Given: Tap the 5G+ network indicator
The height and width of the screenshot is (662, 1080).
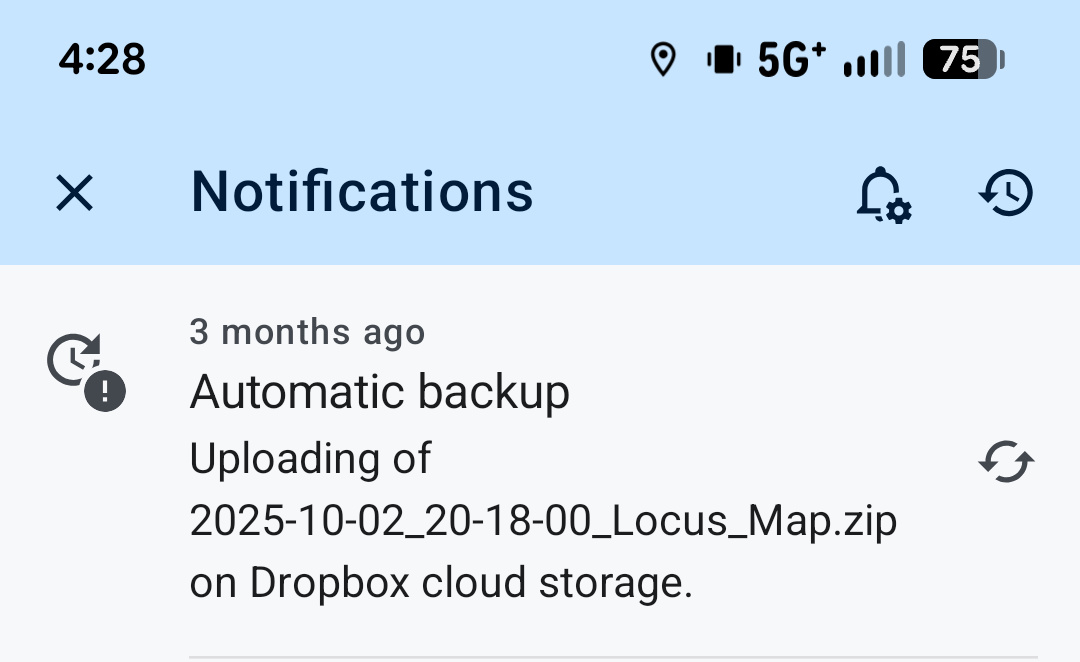Looking at the screenshot, I should 792,60.
